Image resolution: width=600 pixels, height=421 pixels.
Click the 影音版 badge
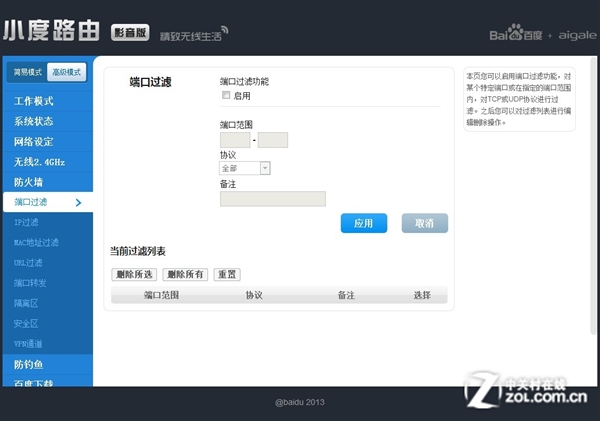130,33
